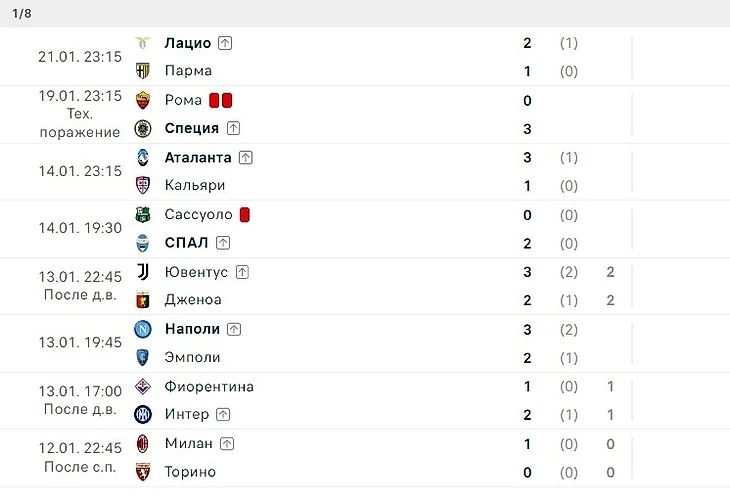This screenshot has width=730, height=501.
Task: Select the 1/8 round header
Action: pyautogui.click(x=22, y=14)
